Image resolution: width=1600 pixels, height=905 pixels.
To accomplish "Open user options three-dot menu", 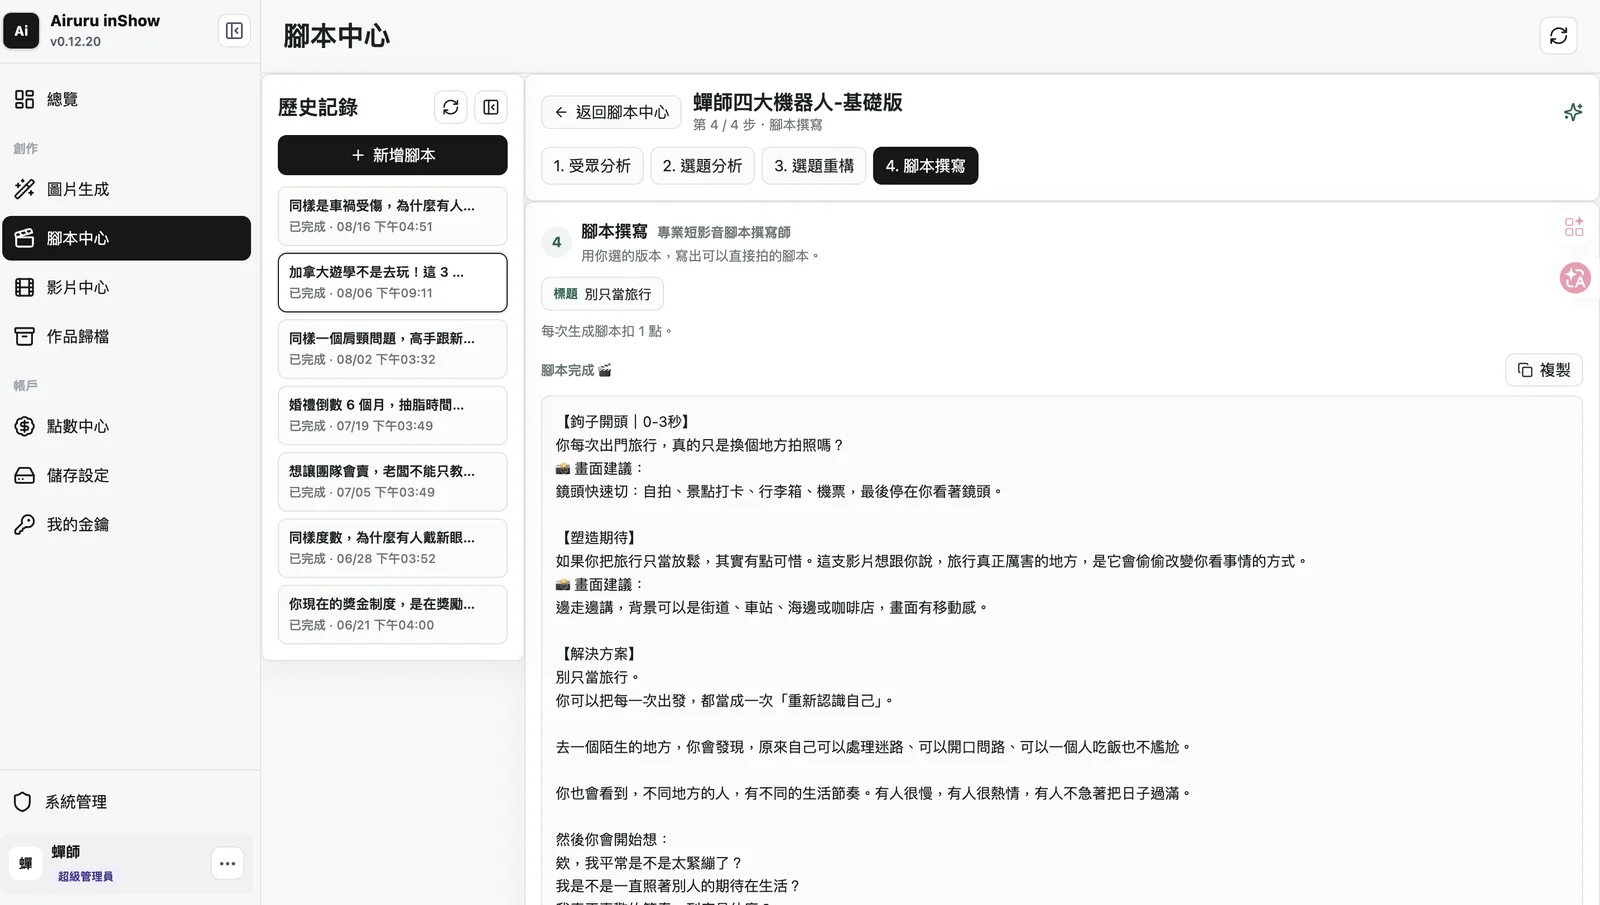I will [228, 863].
